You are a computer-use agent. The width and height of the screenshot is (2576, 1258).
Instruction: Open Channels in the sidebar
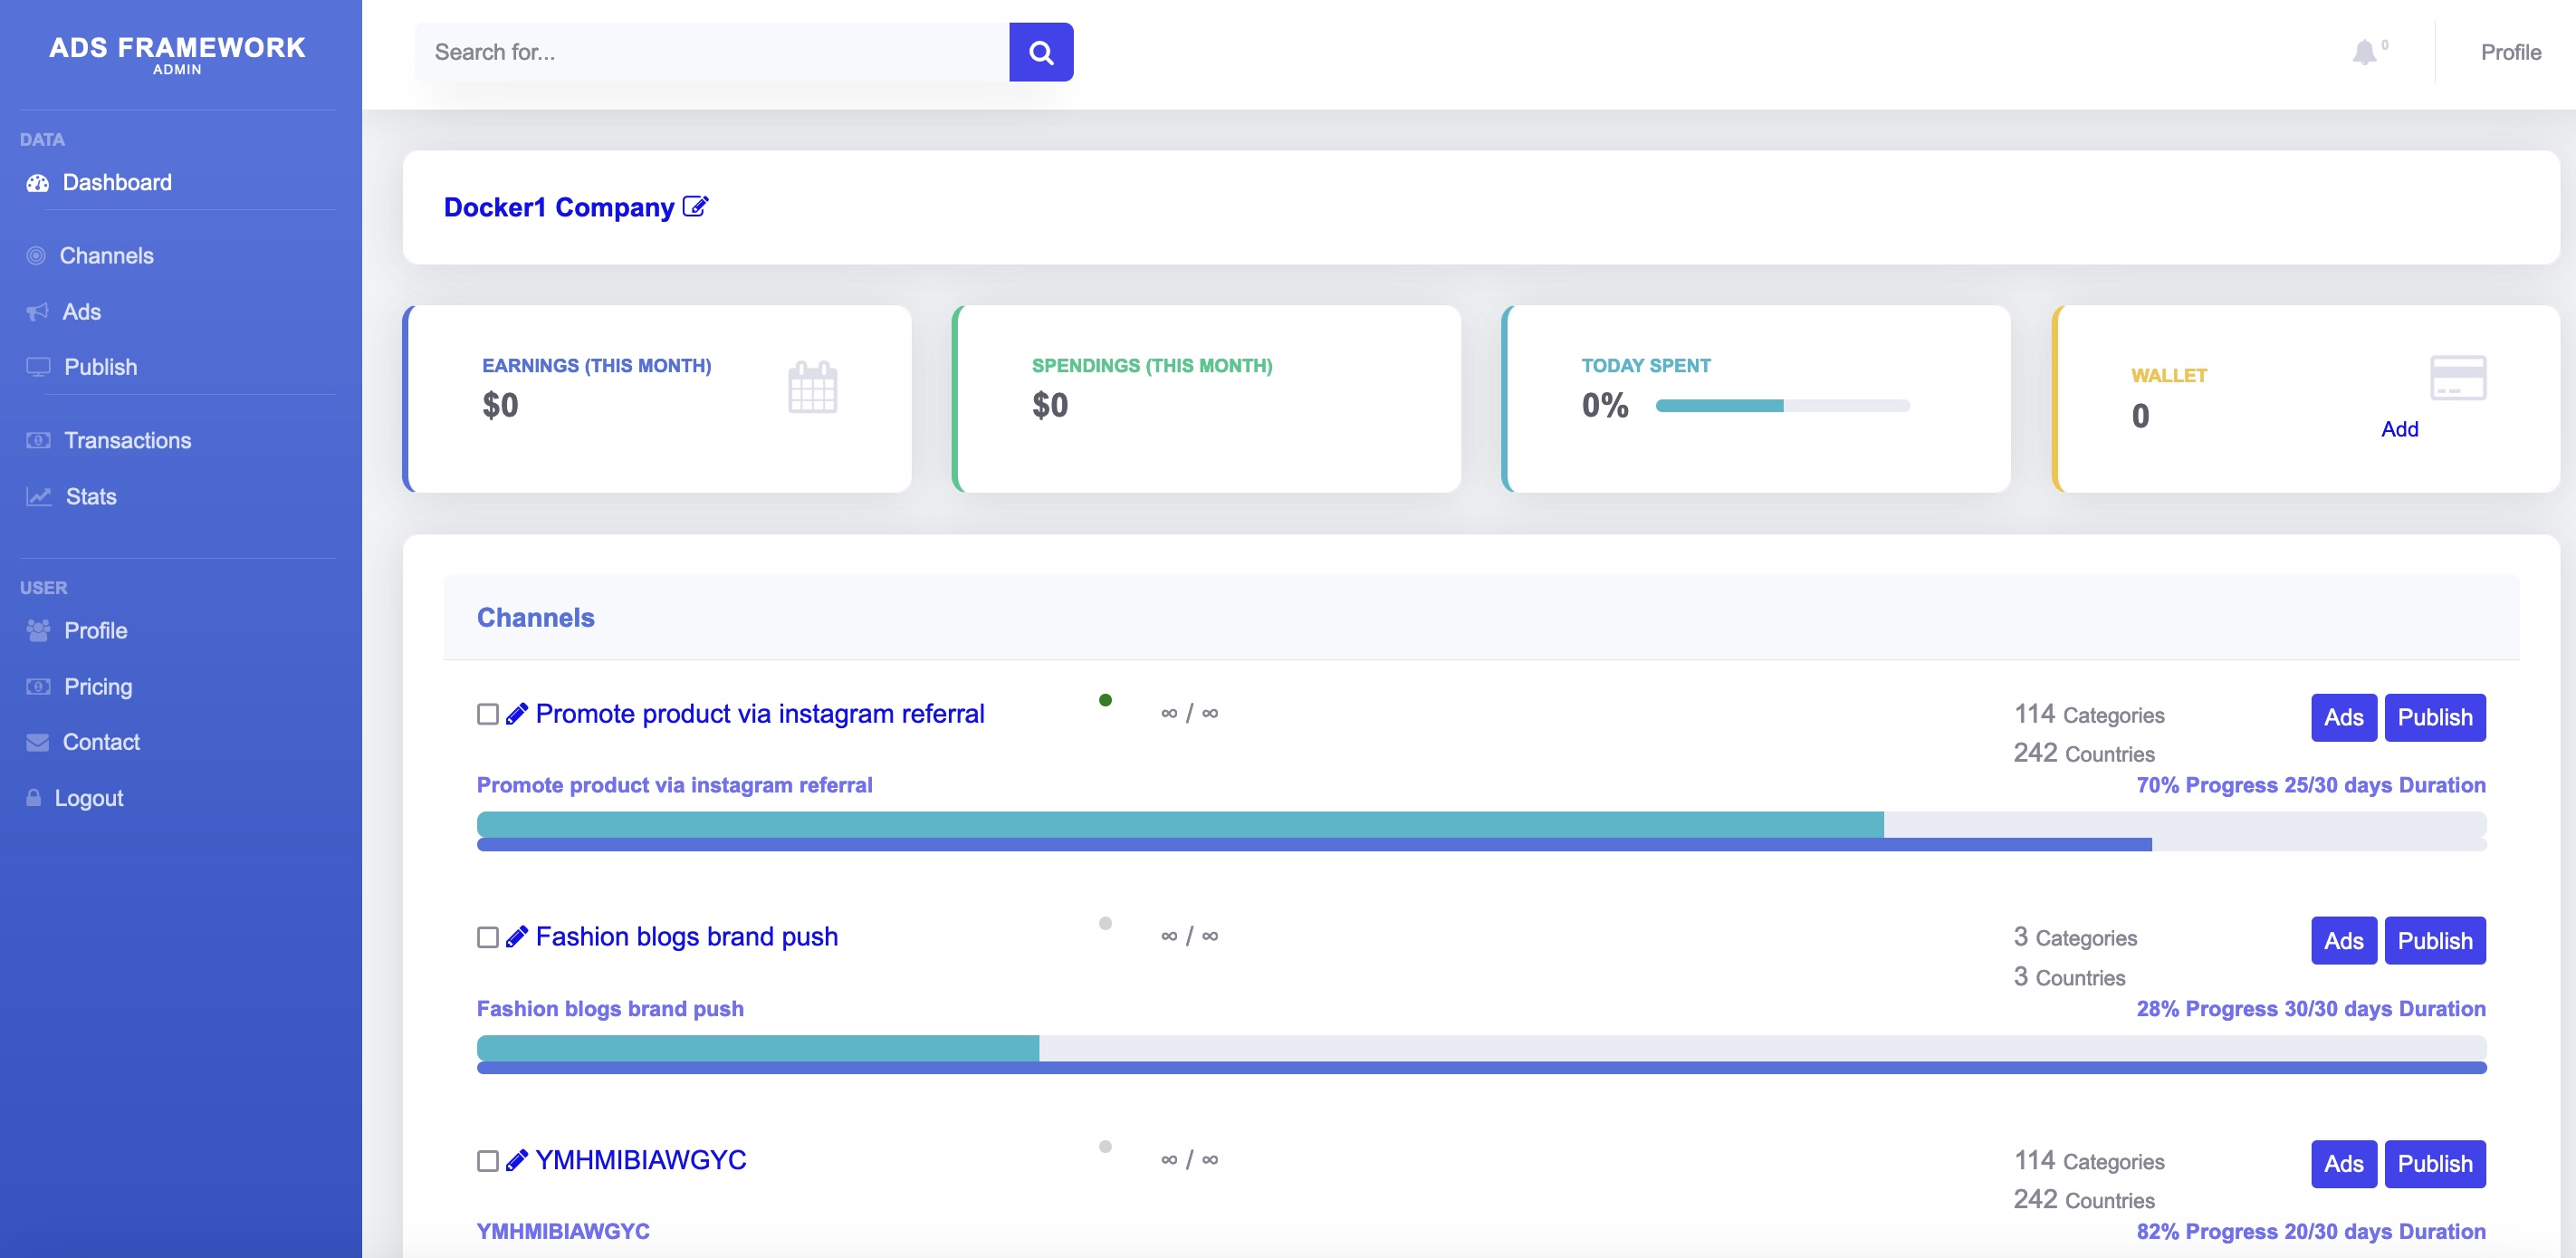click(x=106, y=256)
